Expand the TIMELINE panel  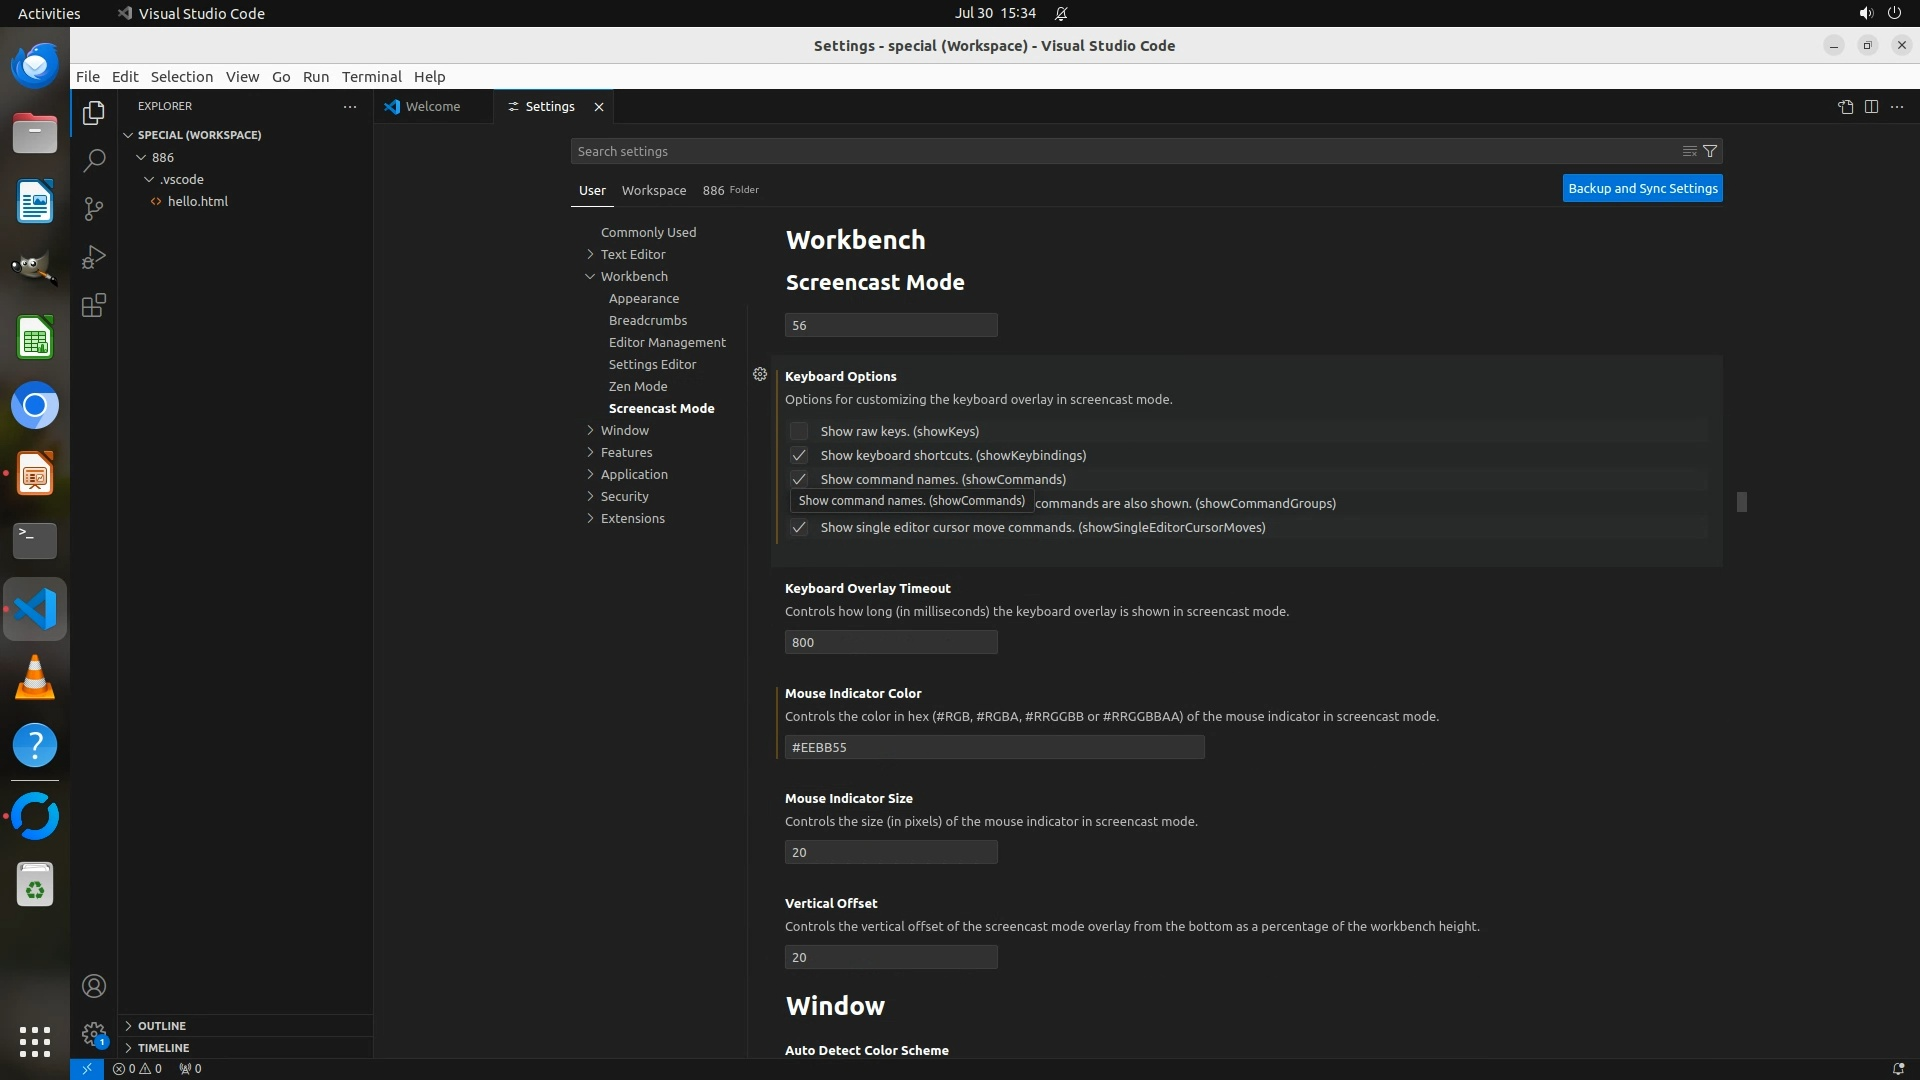tap(163, 1047)
